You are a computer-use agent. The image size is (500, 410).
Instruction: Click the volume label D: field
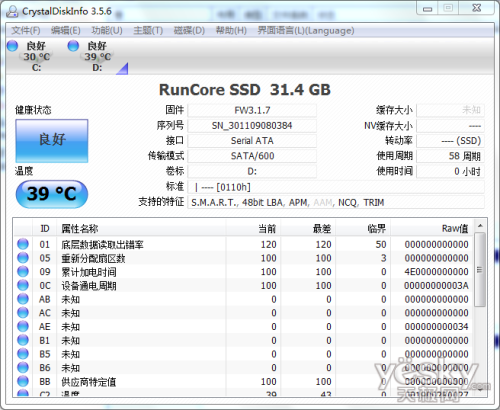point(252,171)
